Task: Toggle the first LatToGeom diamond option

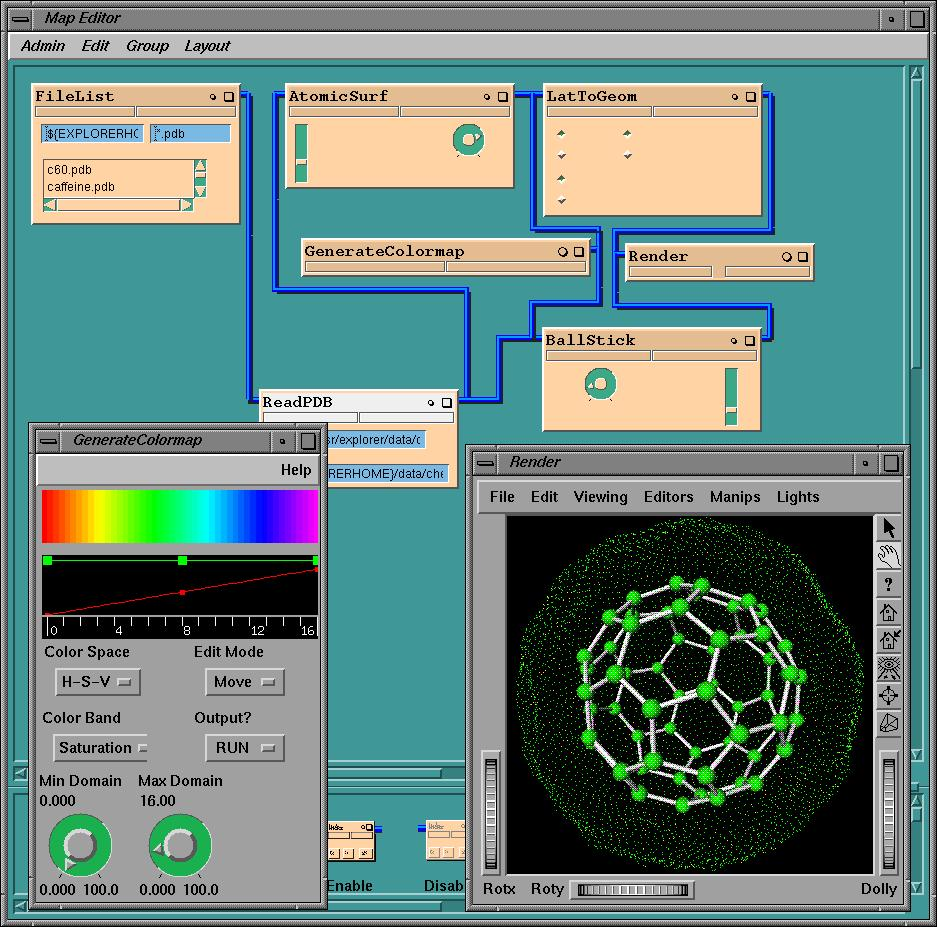Action: [x=561, y=133]
